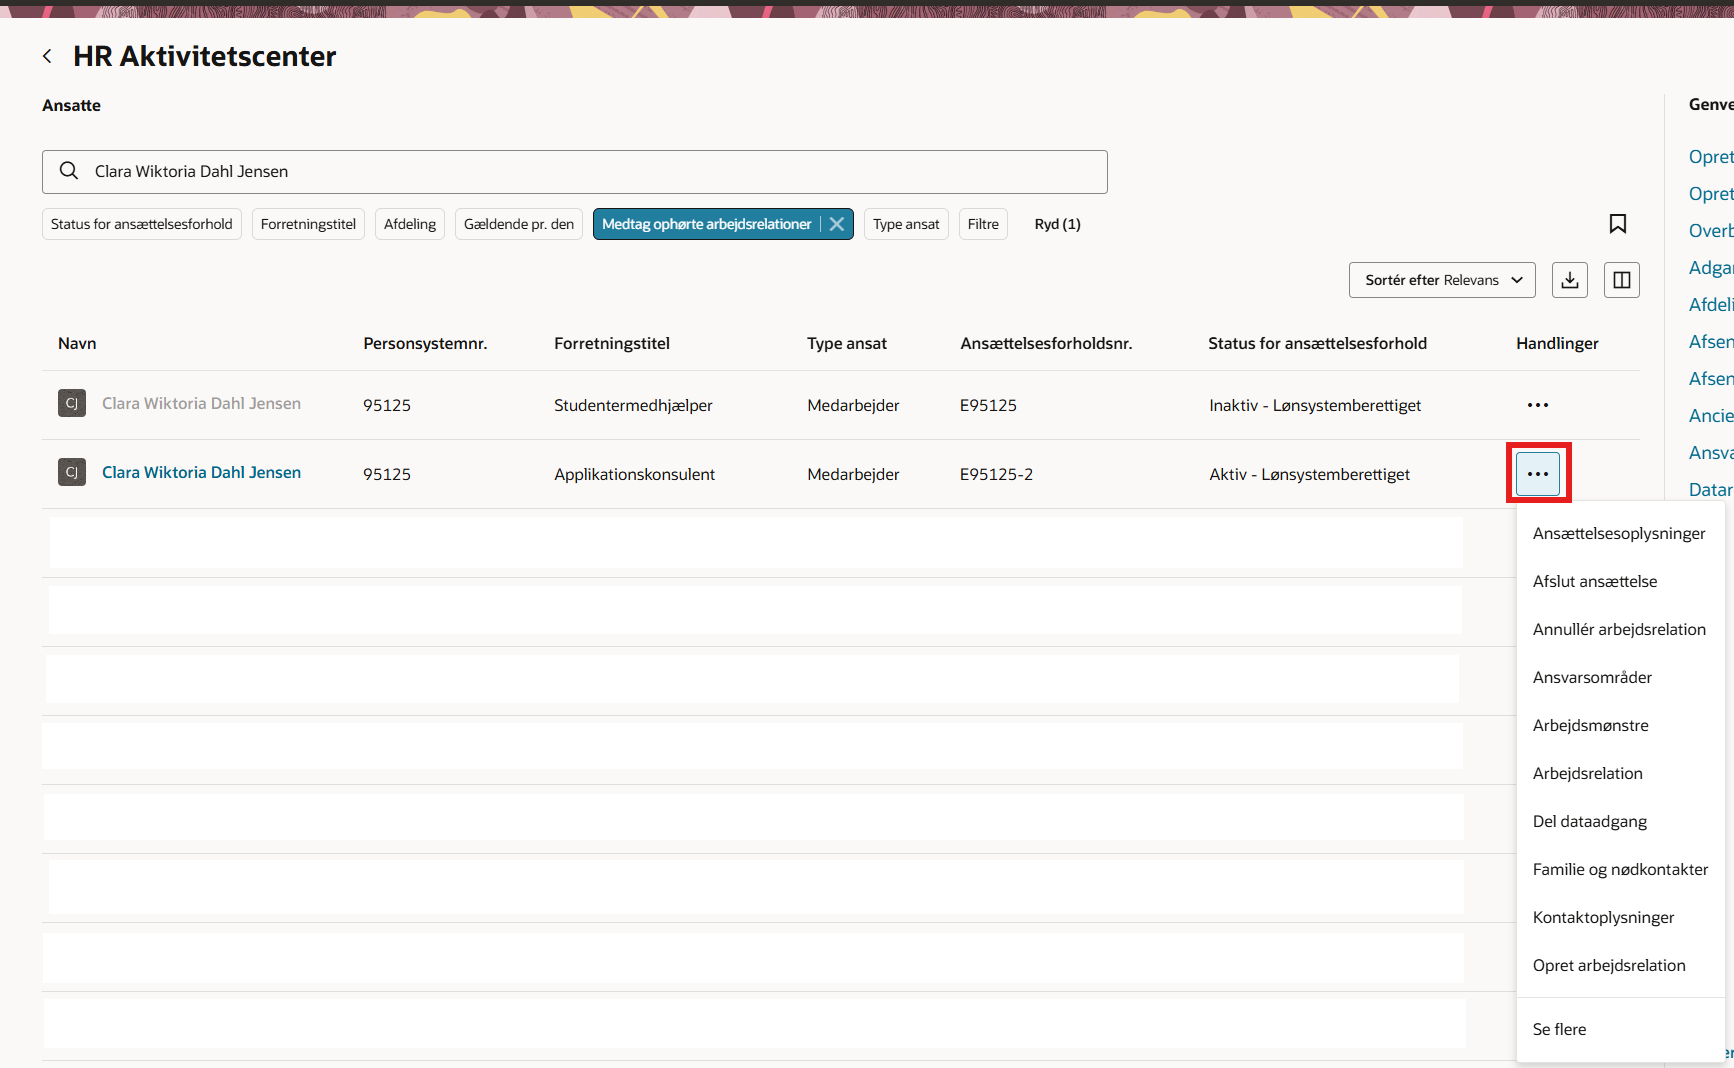Select Afslut ansættelse from the menu
This screenshot has width=1734, height=1068.
click(1595, 581)
